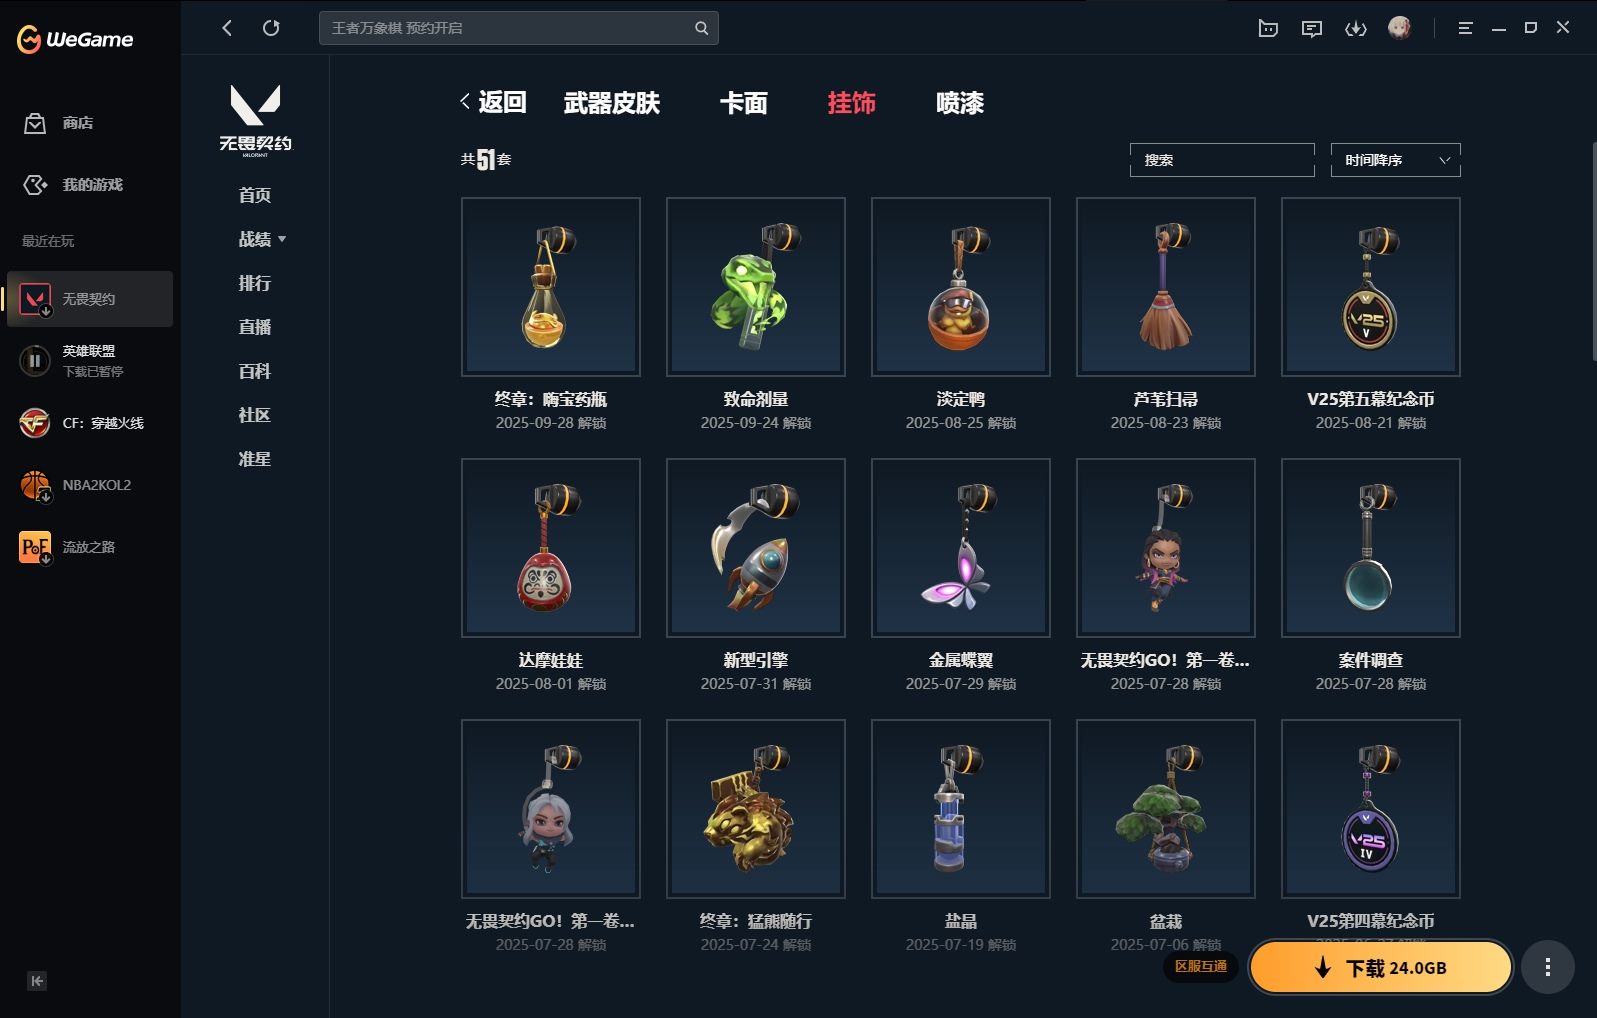Screen dimensions: 1597x1018
Task: Switch to the 喷漆 tab
Action: point(960,103)
